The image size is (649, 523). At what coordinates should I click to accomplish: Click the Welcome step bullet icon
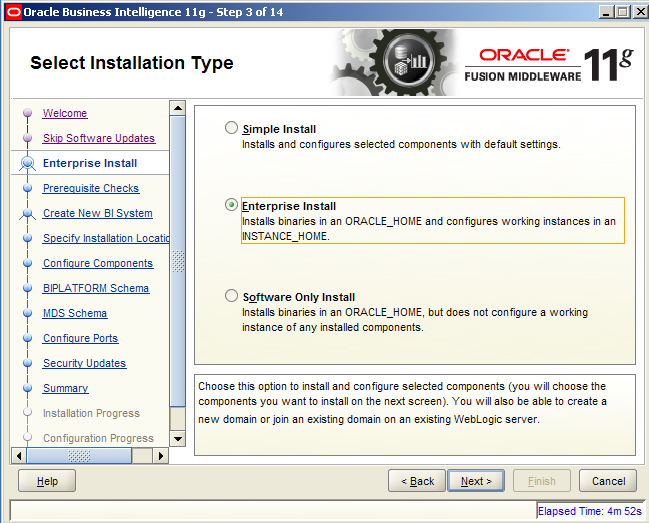[28, 113]
